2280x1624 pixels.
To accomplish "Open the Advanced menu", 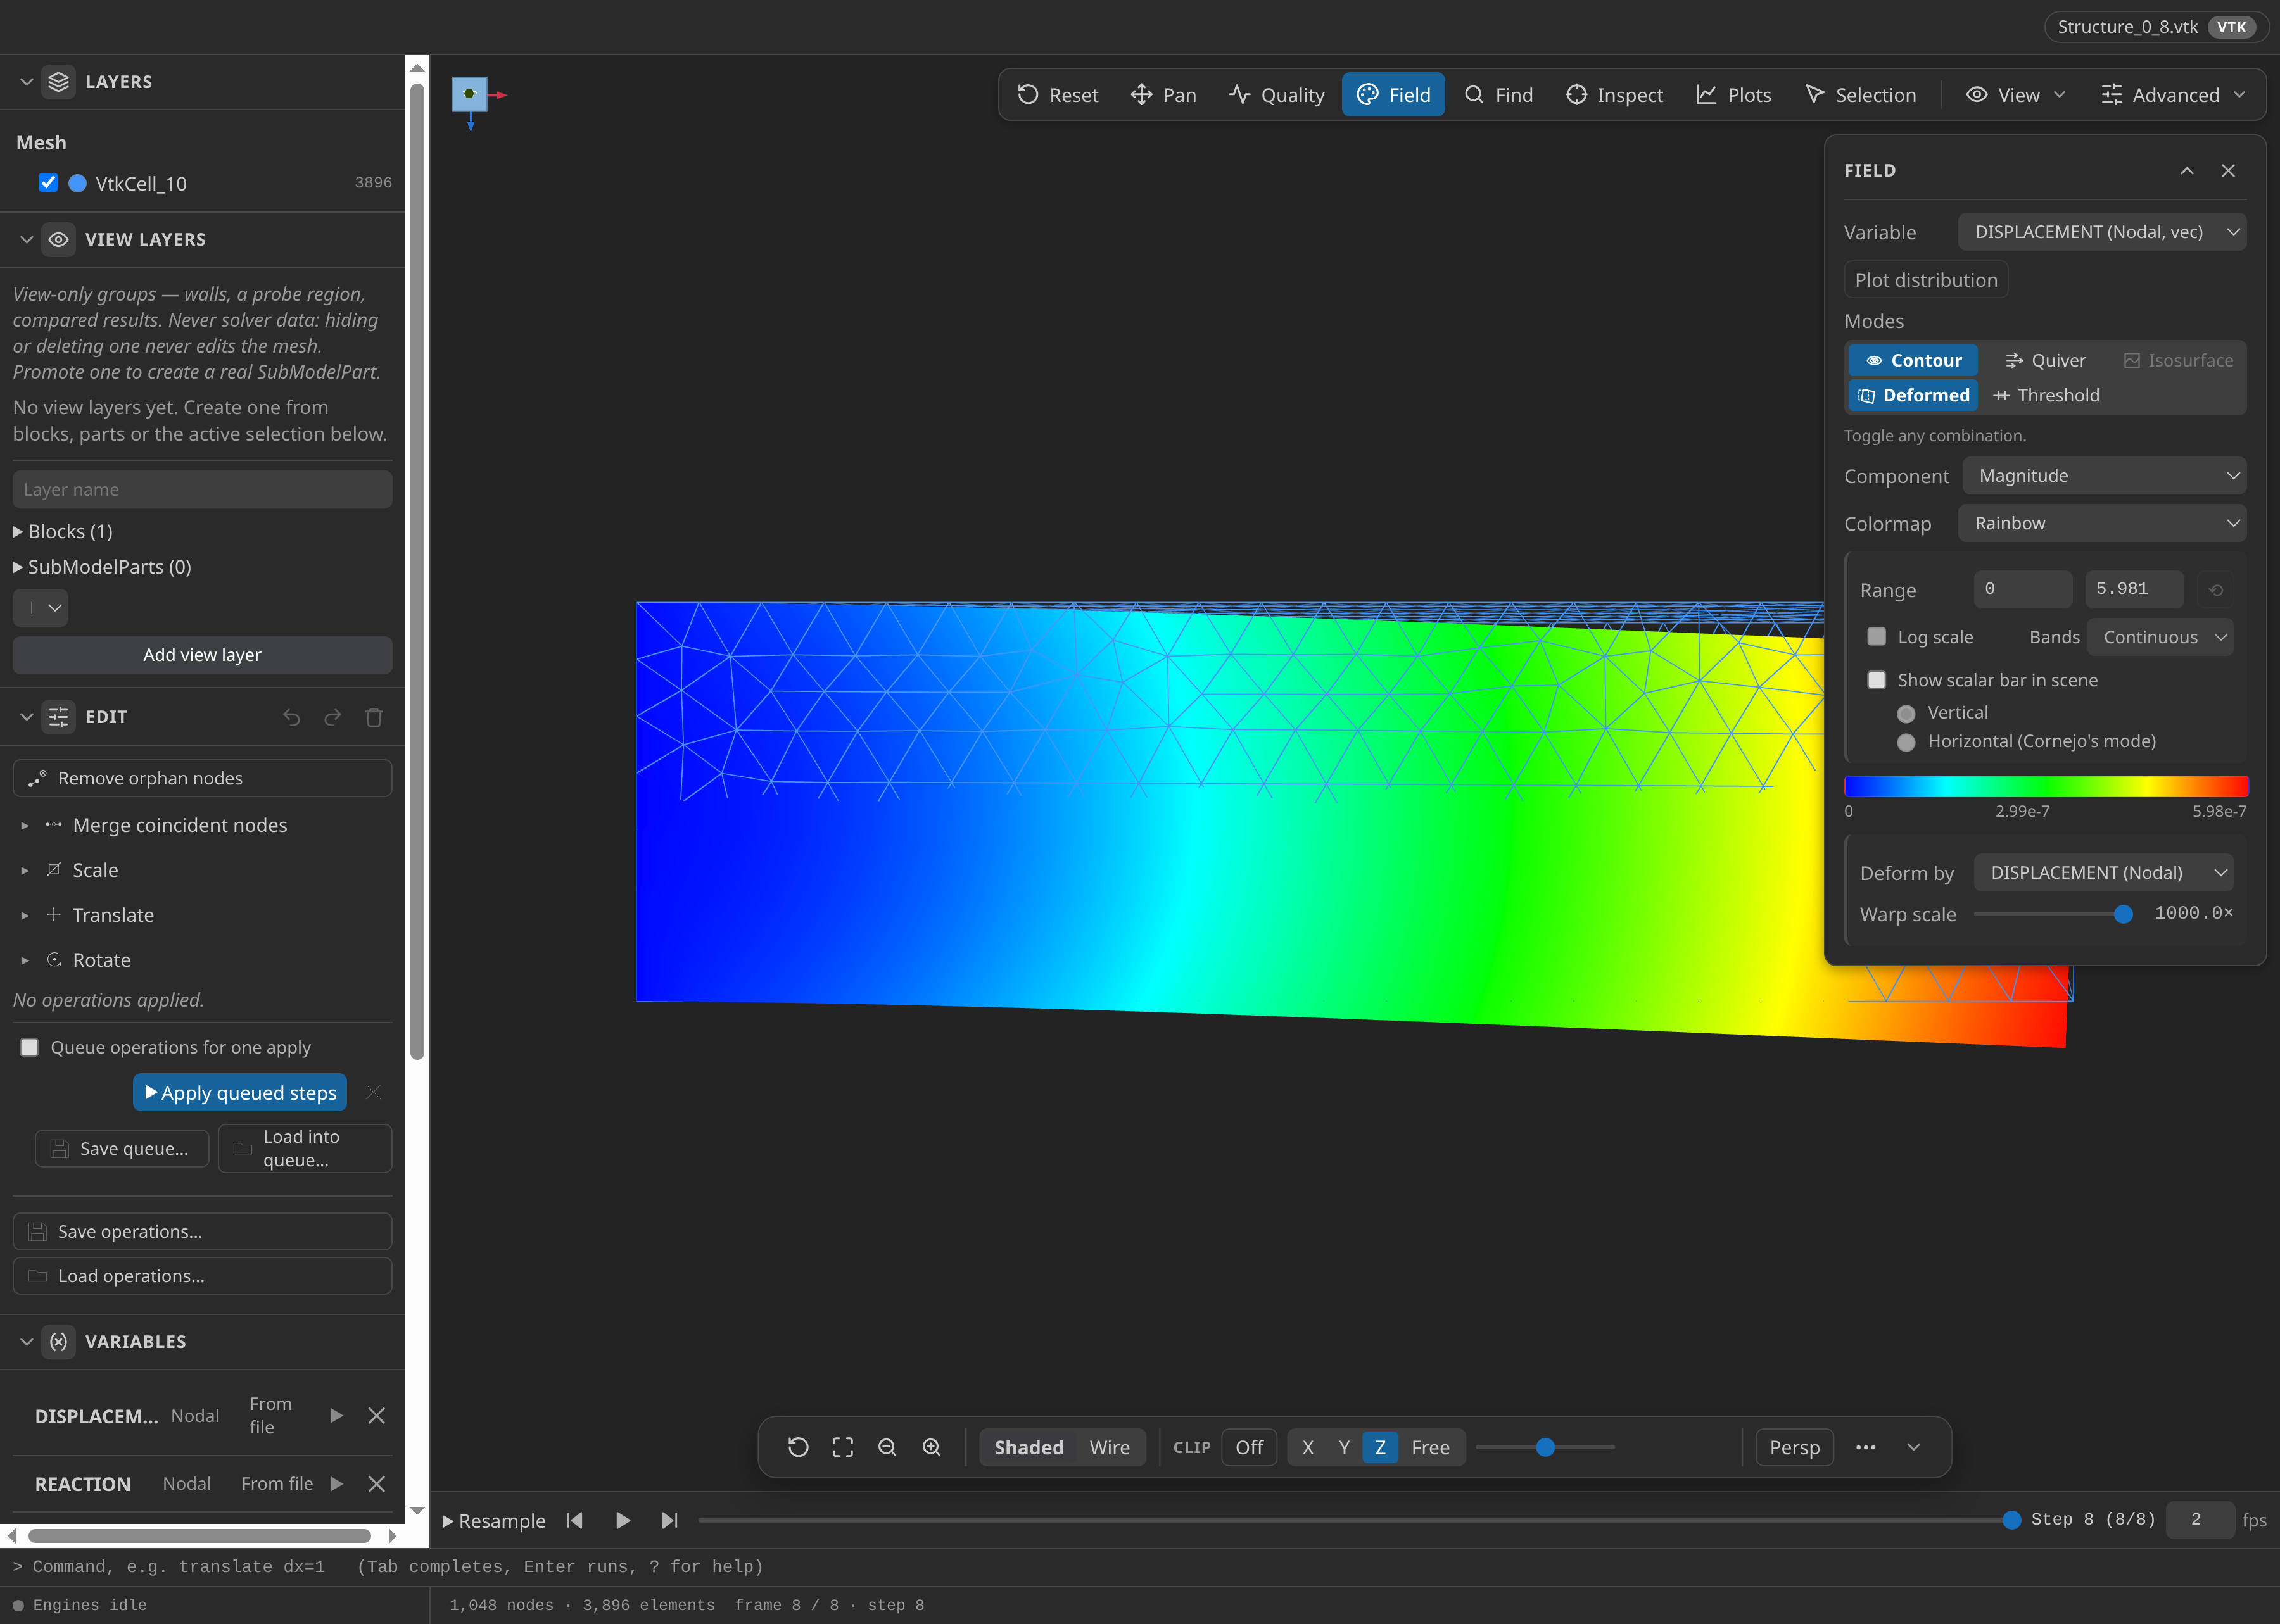I will 2173,95.
